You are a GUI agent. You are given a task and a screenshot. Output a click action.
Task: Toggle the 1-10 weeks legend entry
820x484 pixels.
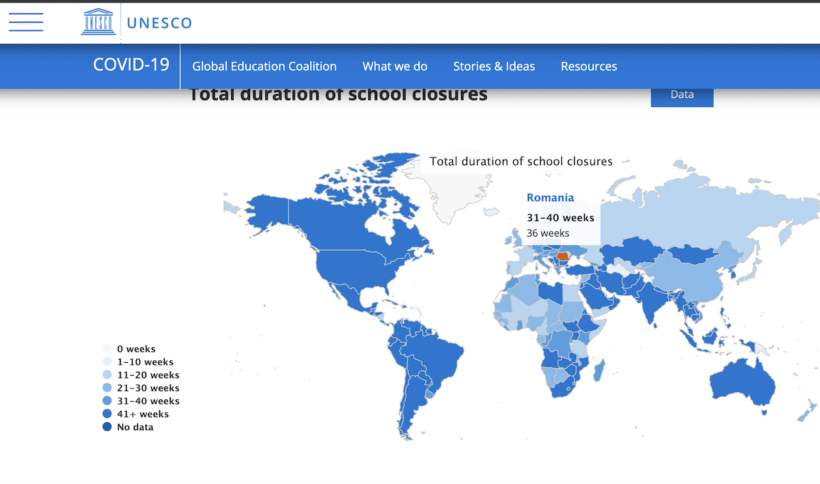tap(138, 362)
